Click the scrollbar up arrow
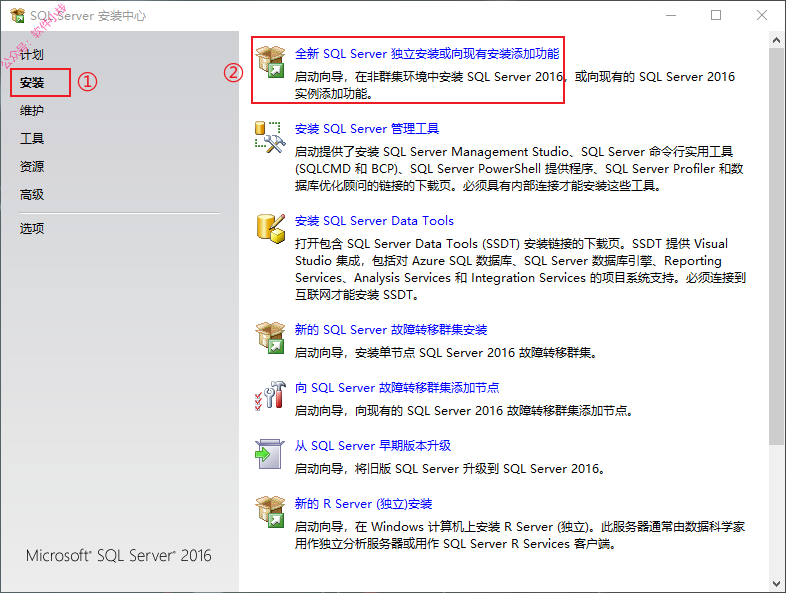This screenshot has height=593, width=786. (x=776, y=40)
